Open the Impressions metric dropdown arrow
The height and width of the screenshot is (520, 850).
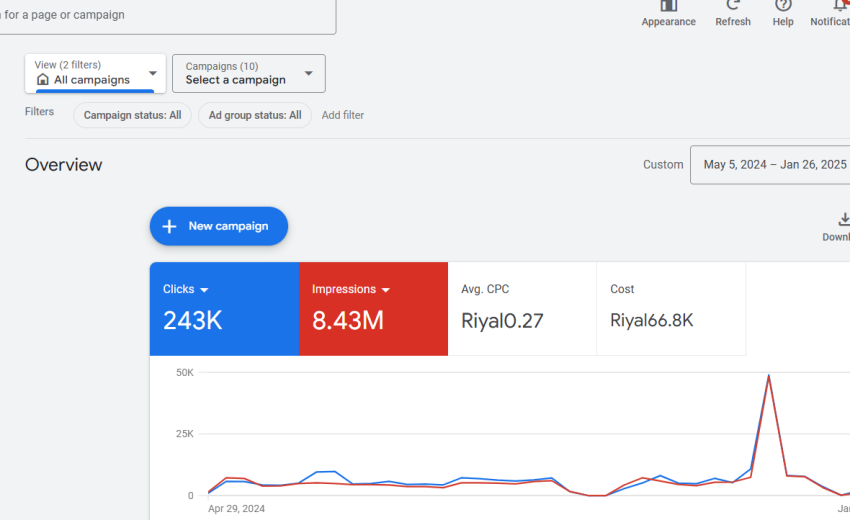(386, 290)
